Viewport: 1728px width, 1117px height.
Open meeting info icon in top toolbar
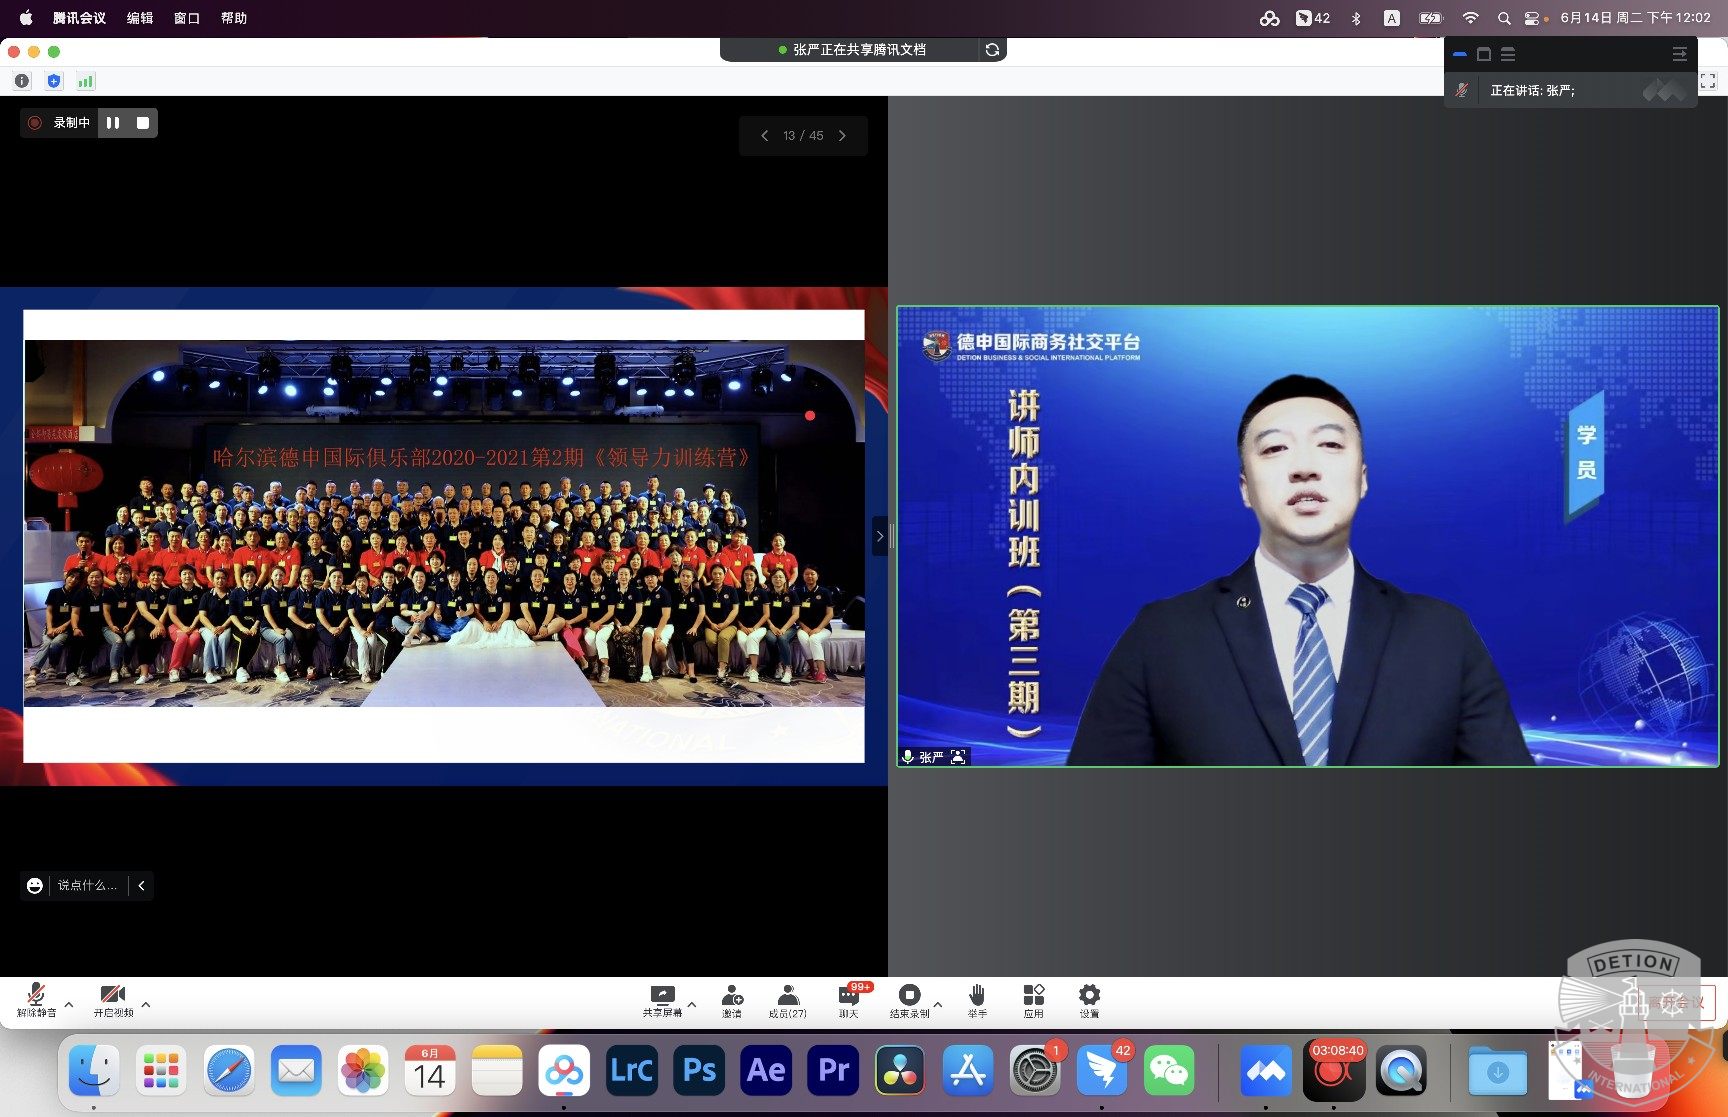click(x=22, y=81)
